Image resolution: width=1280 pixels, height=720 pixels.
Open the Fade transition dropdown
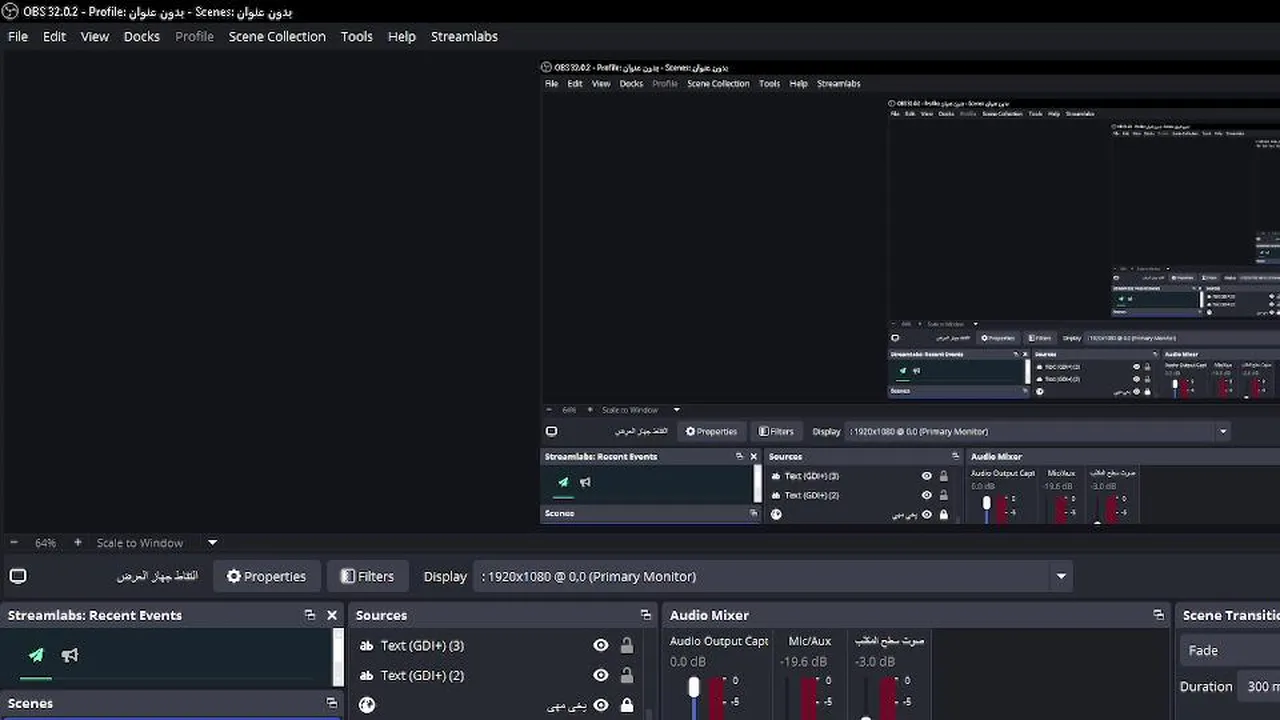tap(1230, 650)
